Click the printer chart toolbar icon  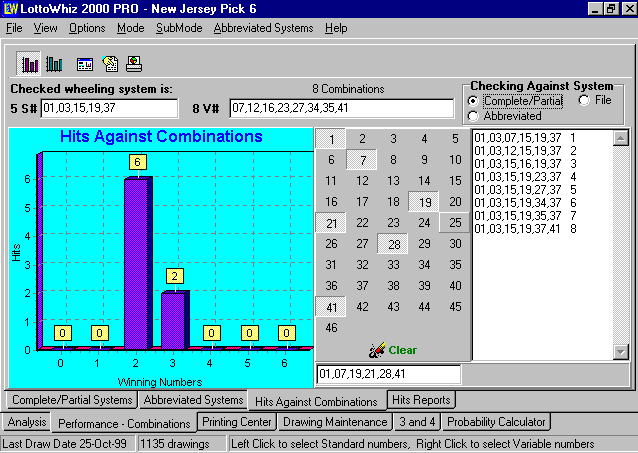pyautogui.click(x=134, y=64)
